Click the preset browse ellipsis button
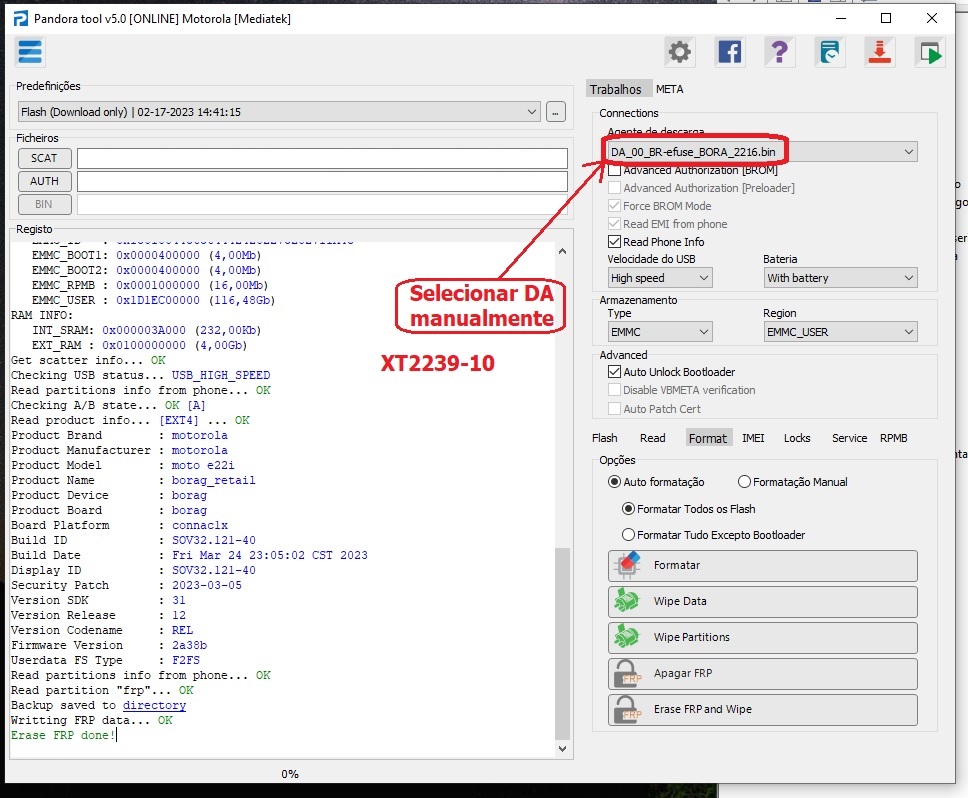Screen dimensions: 968x798 pos(556,112)
